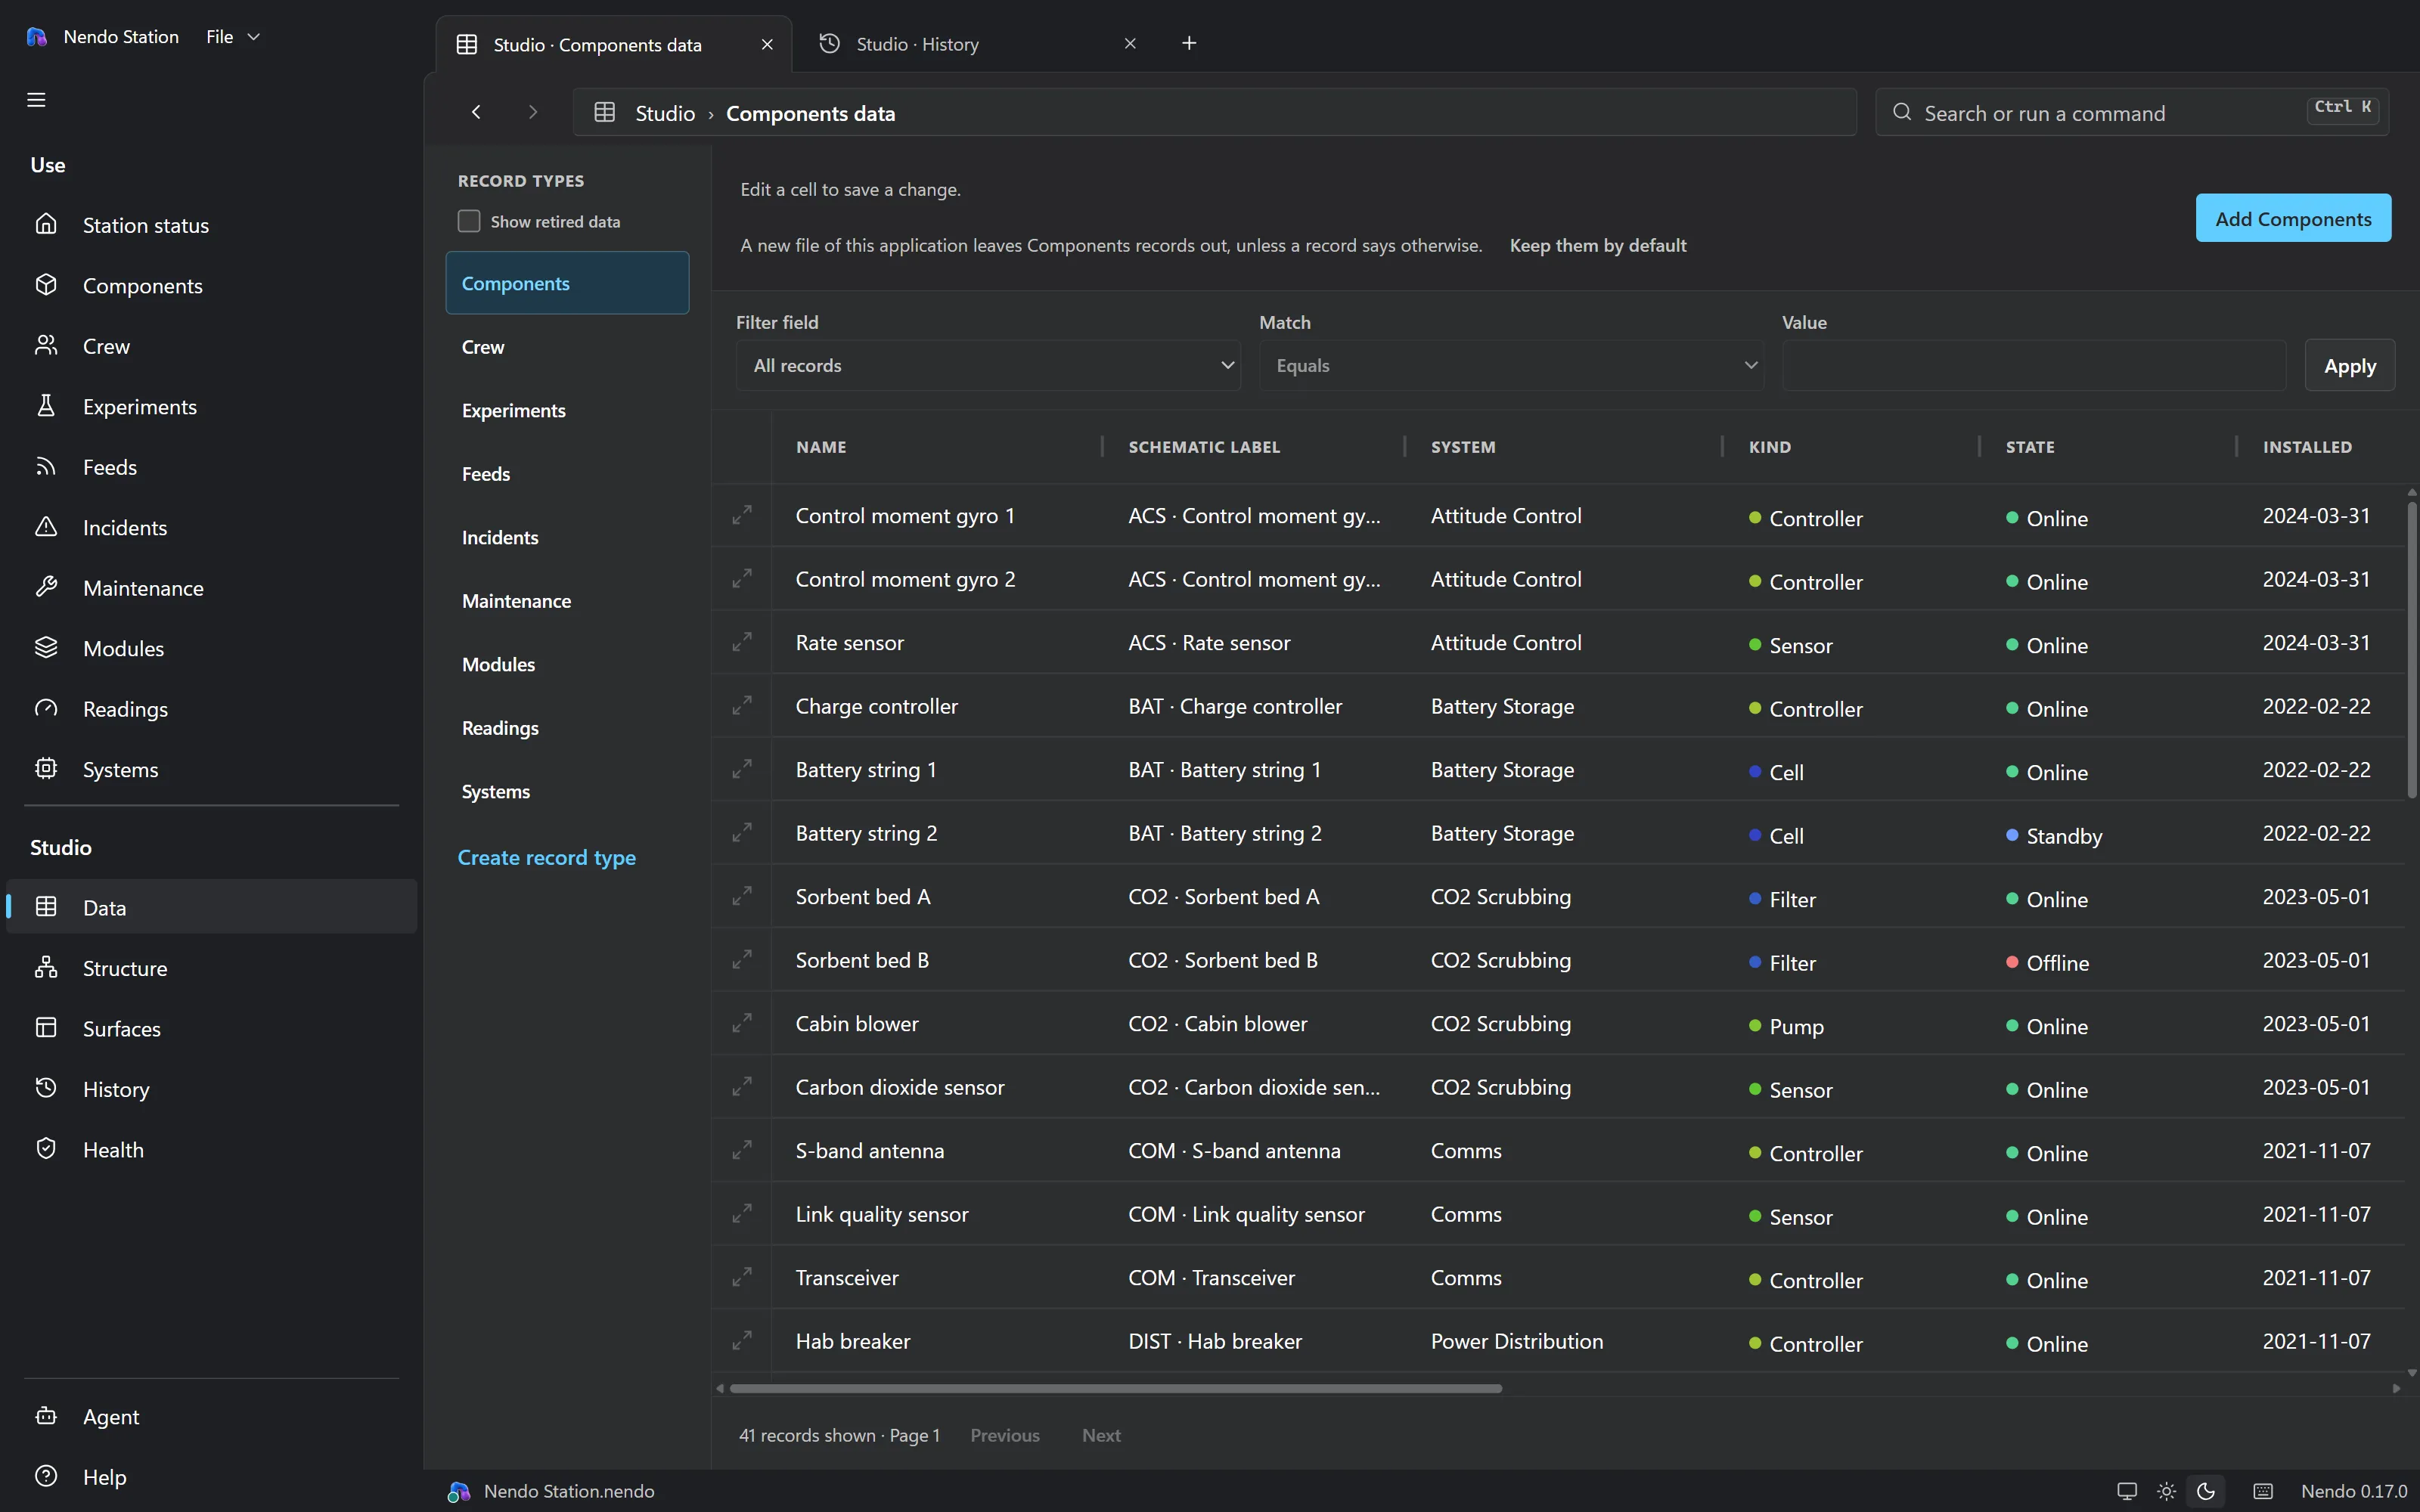2420x1512 pixels.
Task: Go back with the left arrow
Action: (x=476, y=112)
